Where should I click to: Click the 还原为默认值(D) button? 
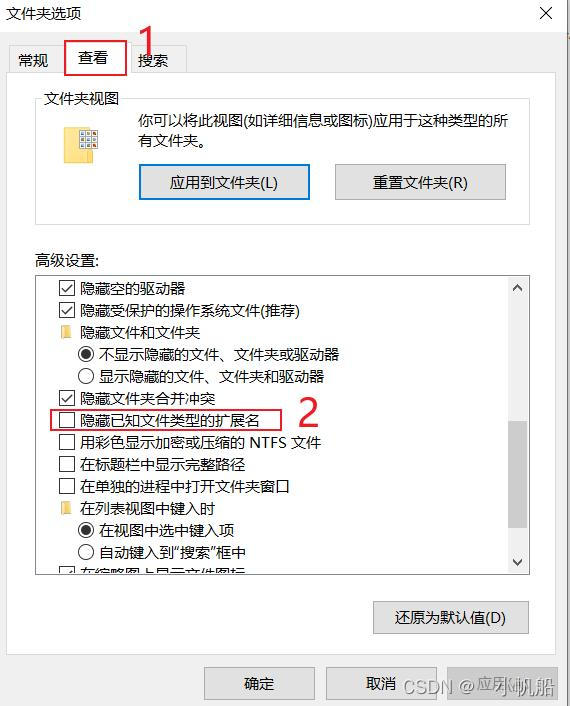pos(451,617)
